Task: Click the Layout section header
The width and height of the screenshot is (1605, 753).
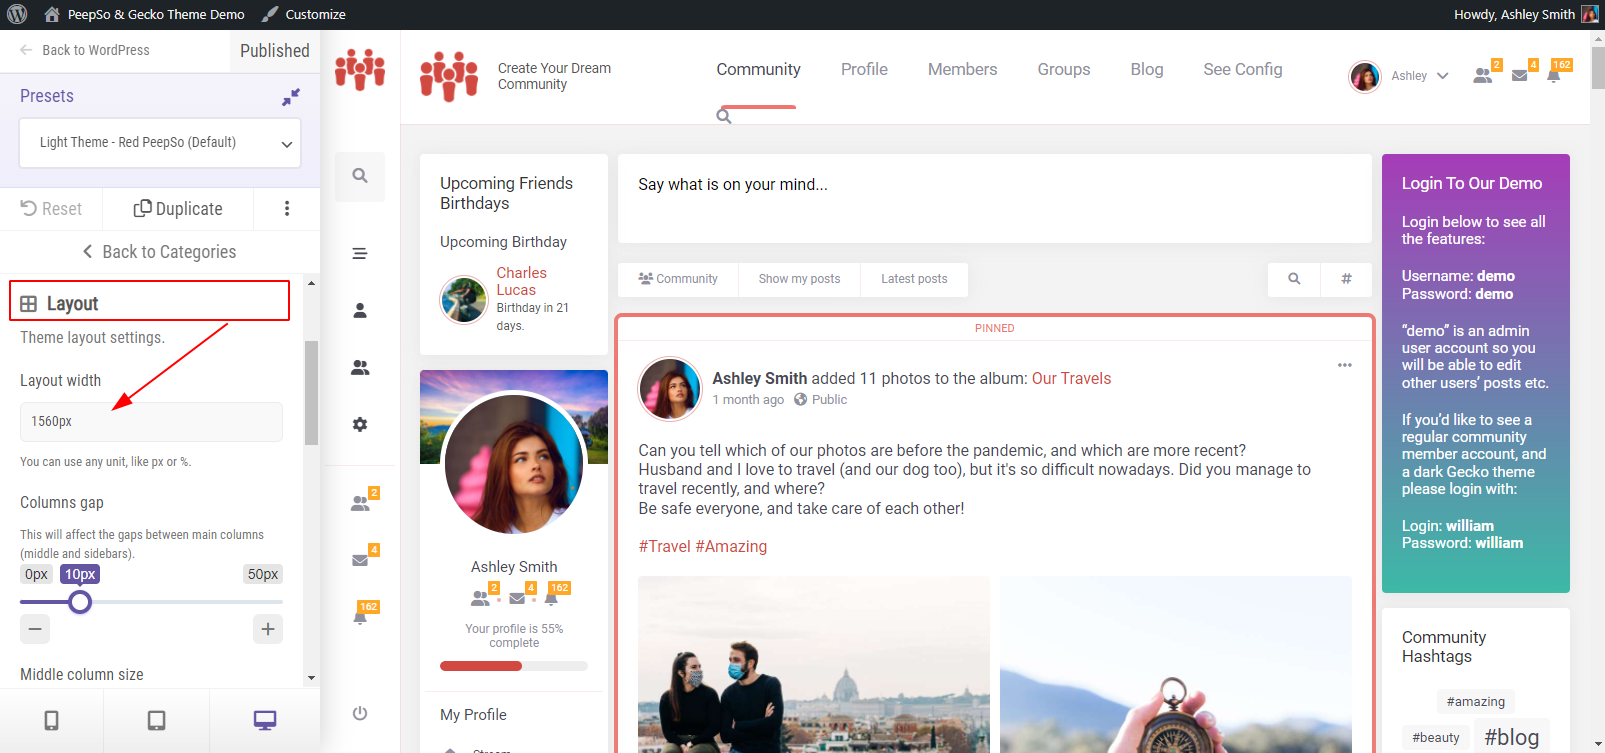Action: [x=150, y=303]
